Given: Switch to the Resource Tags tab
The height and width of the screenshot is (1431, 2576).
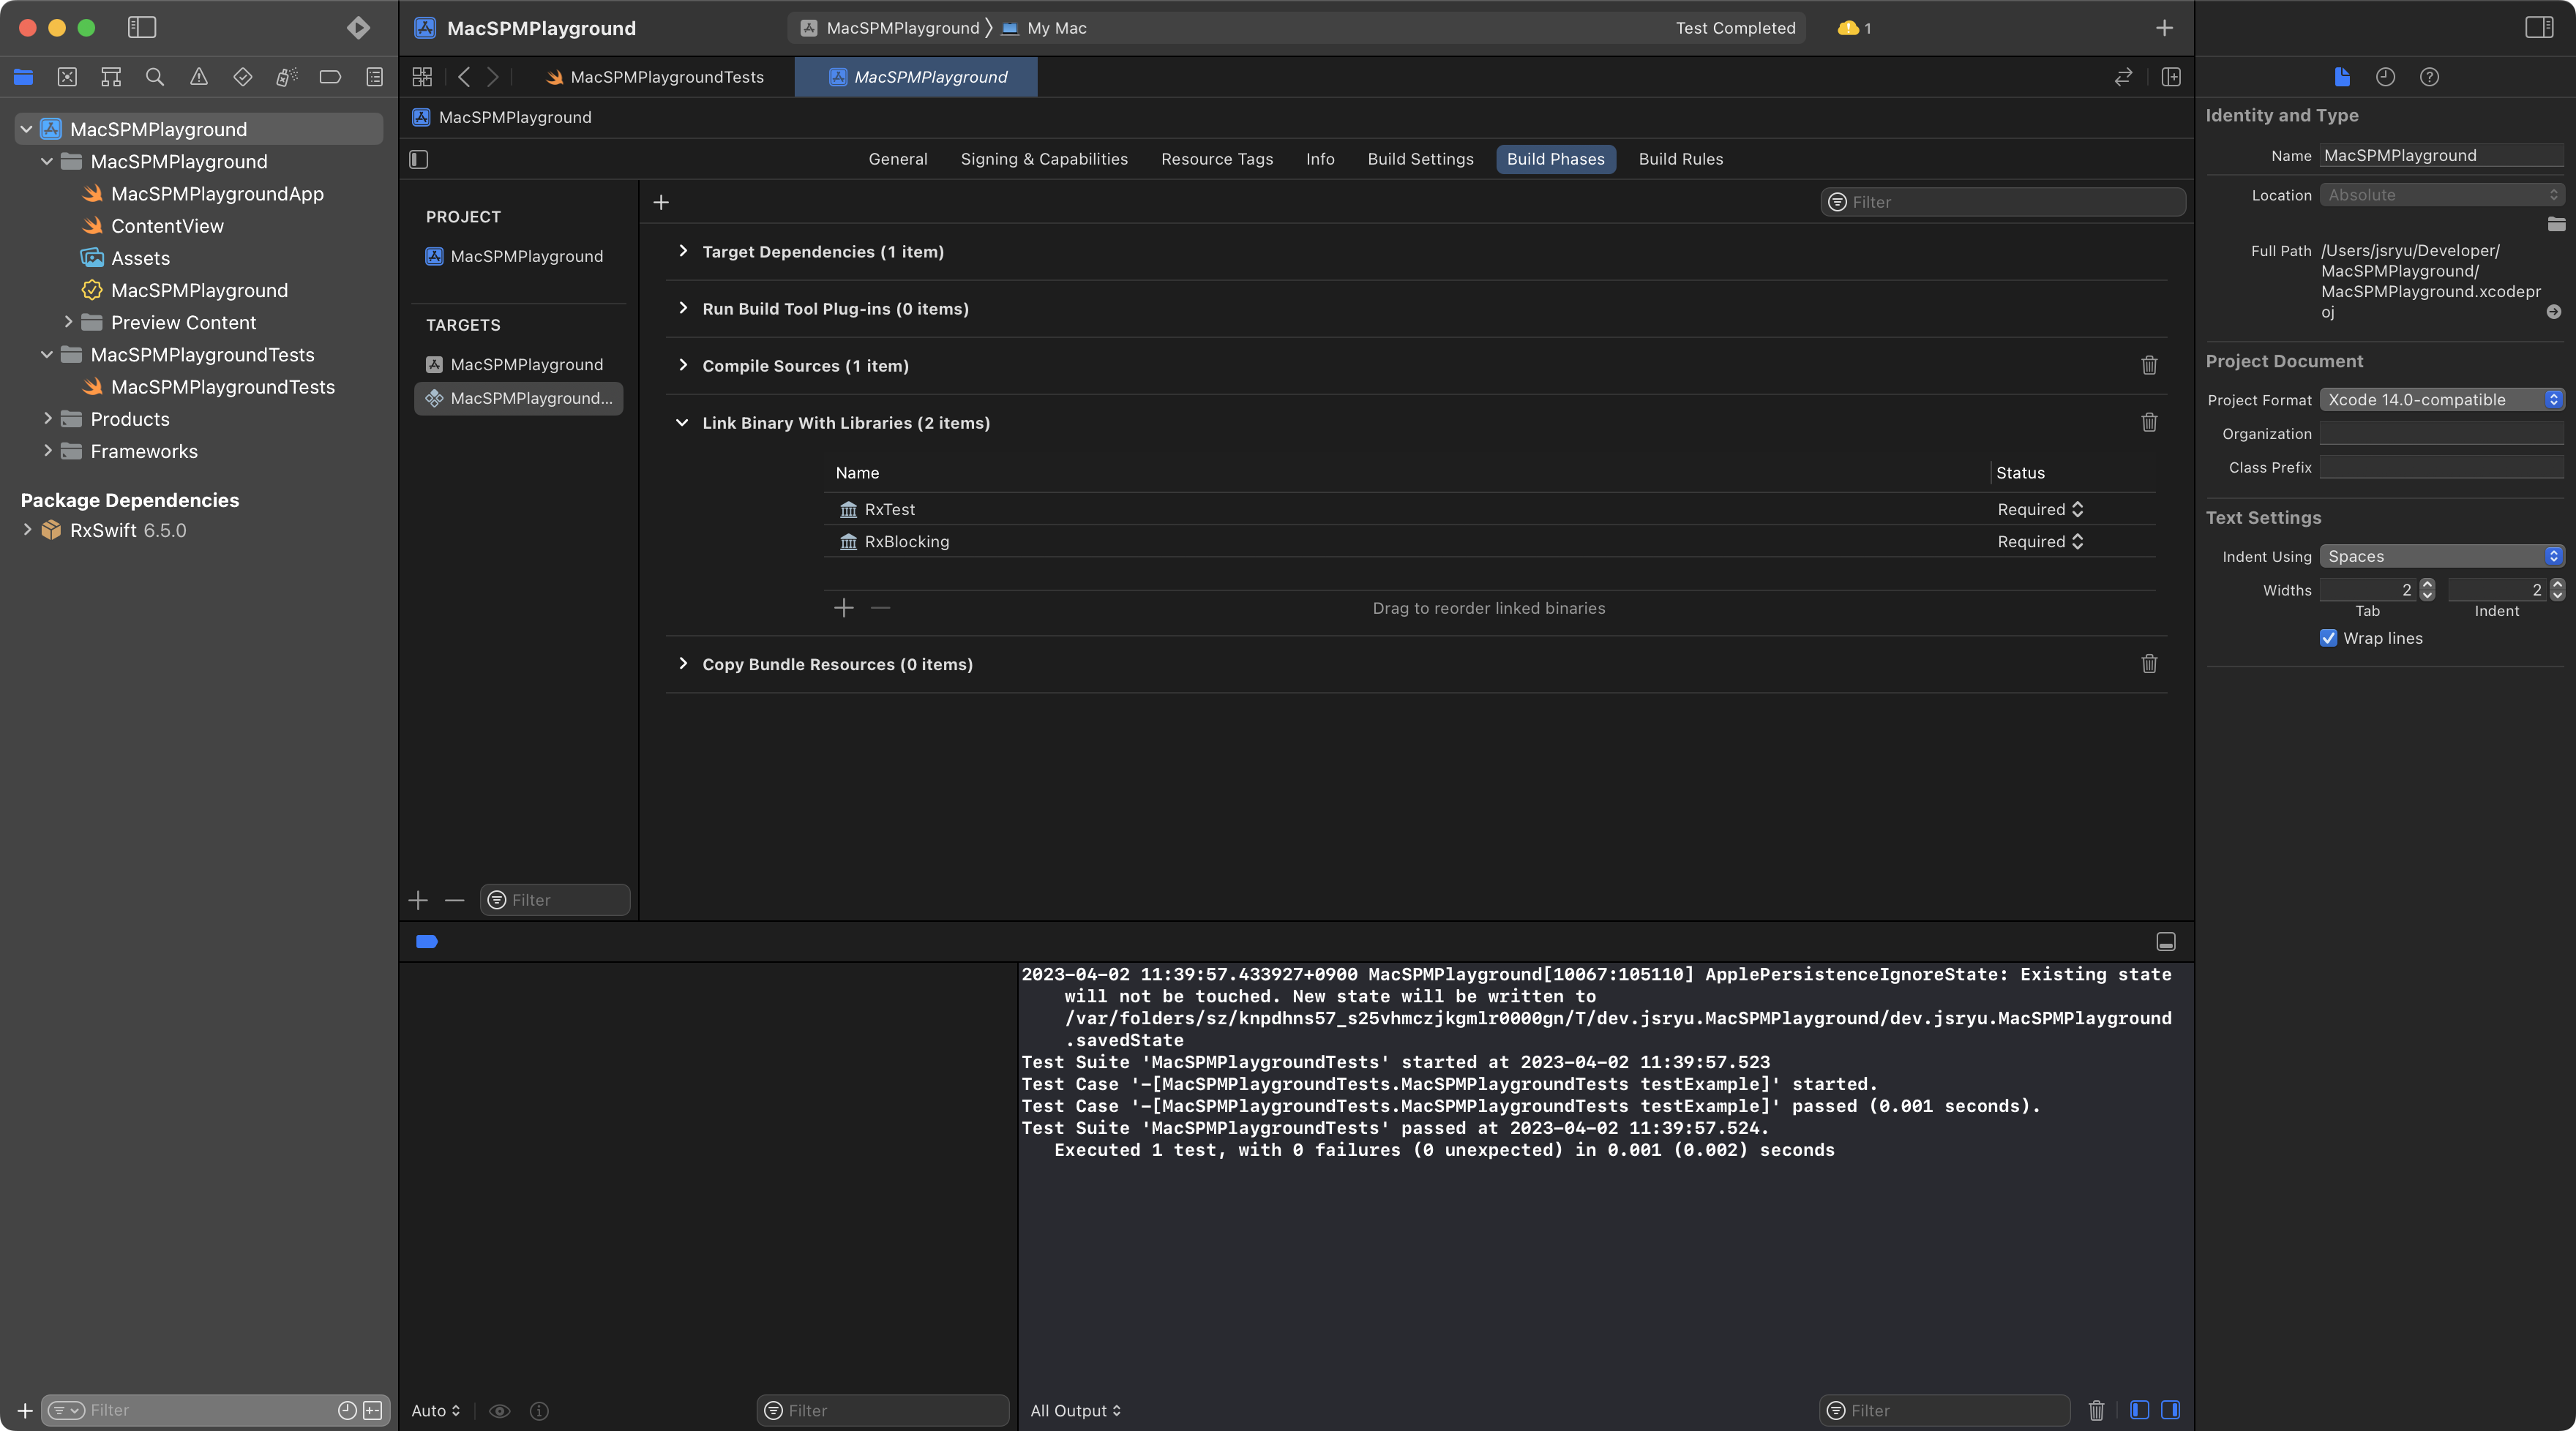Looking at the screenshot, I should [1217, 159].
